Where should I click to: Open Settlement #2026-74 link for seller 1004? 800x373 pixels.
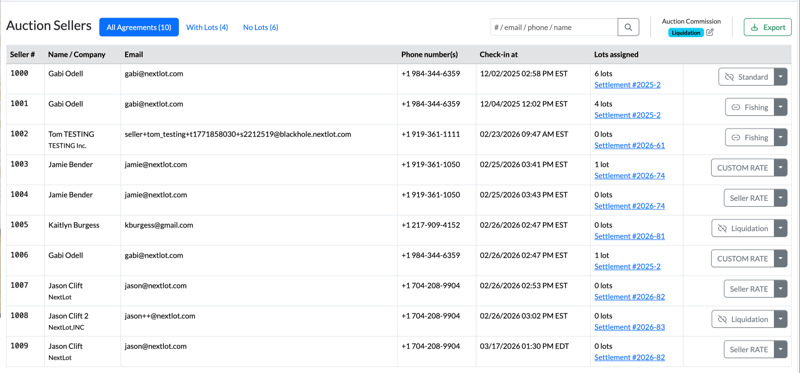pyautogui.click(x=630, y=206)
